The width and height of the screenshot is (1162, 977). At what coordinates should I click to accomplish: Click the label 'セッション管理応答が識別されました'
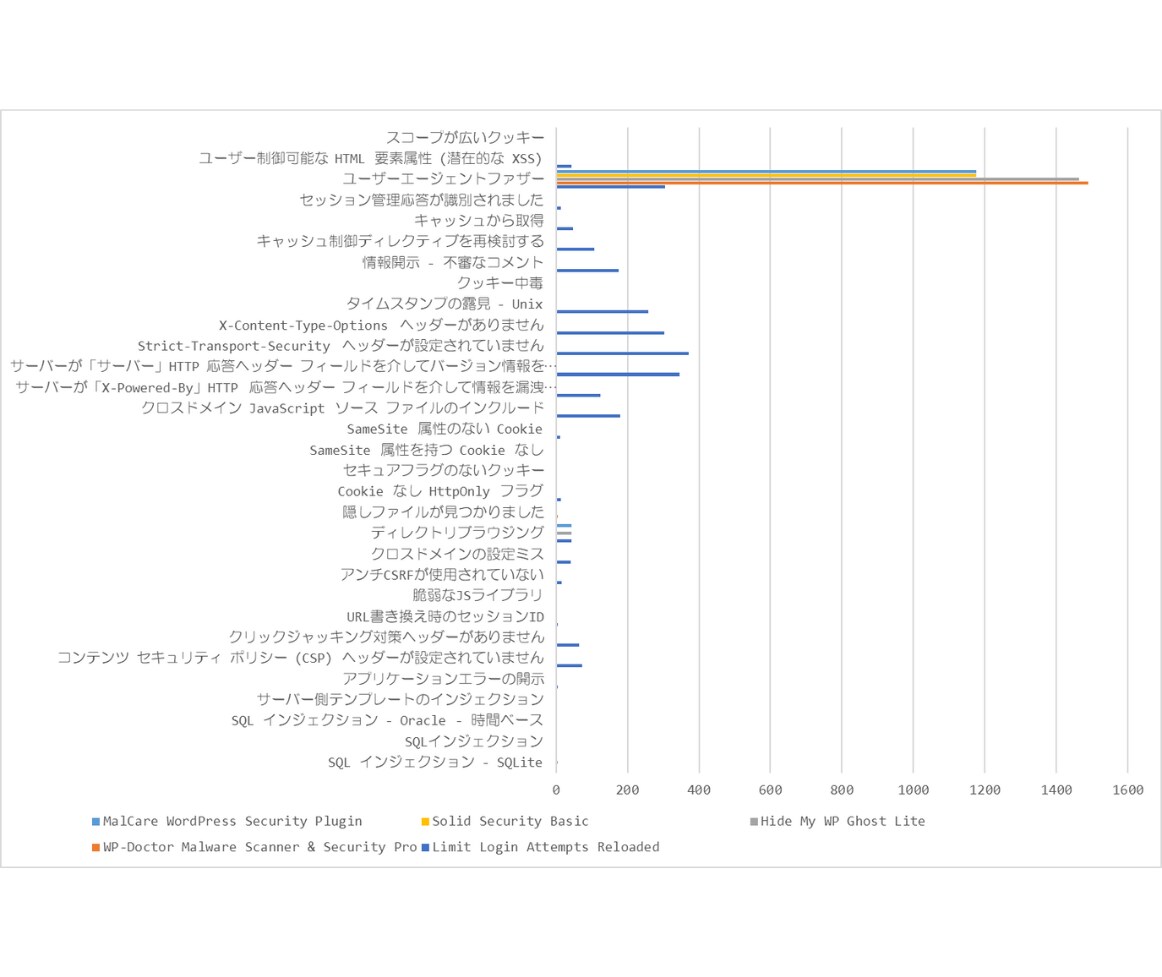[421, 200]
